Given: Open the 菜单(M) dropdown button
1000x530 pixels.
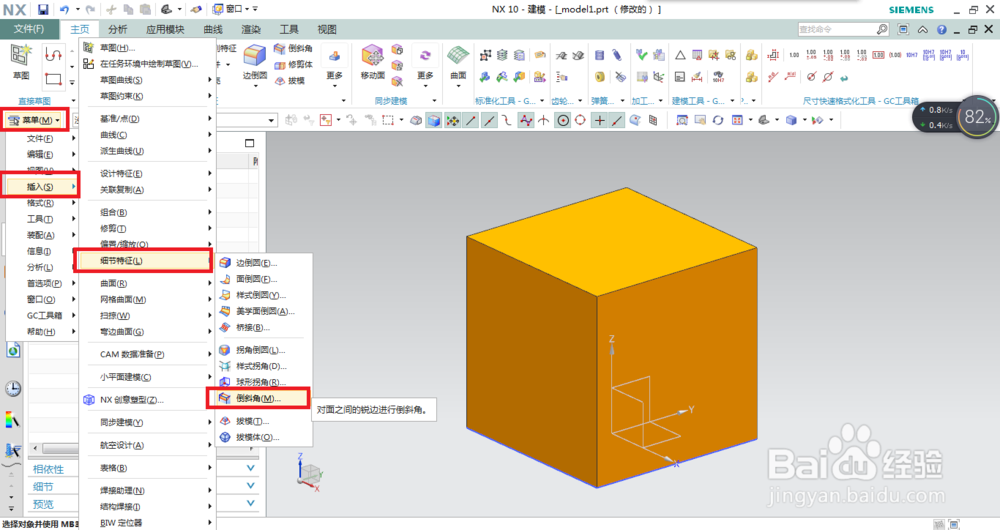Looking at the screenshot, I should 34,120.
